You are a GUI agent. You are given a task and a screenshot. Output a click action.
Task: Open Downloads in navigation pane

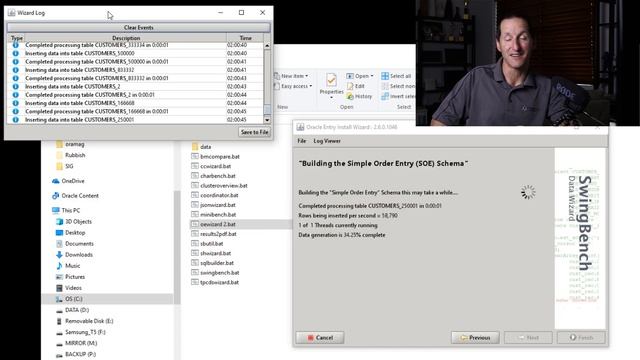click(74, 254)
